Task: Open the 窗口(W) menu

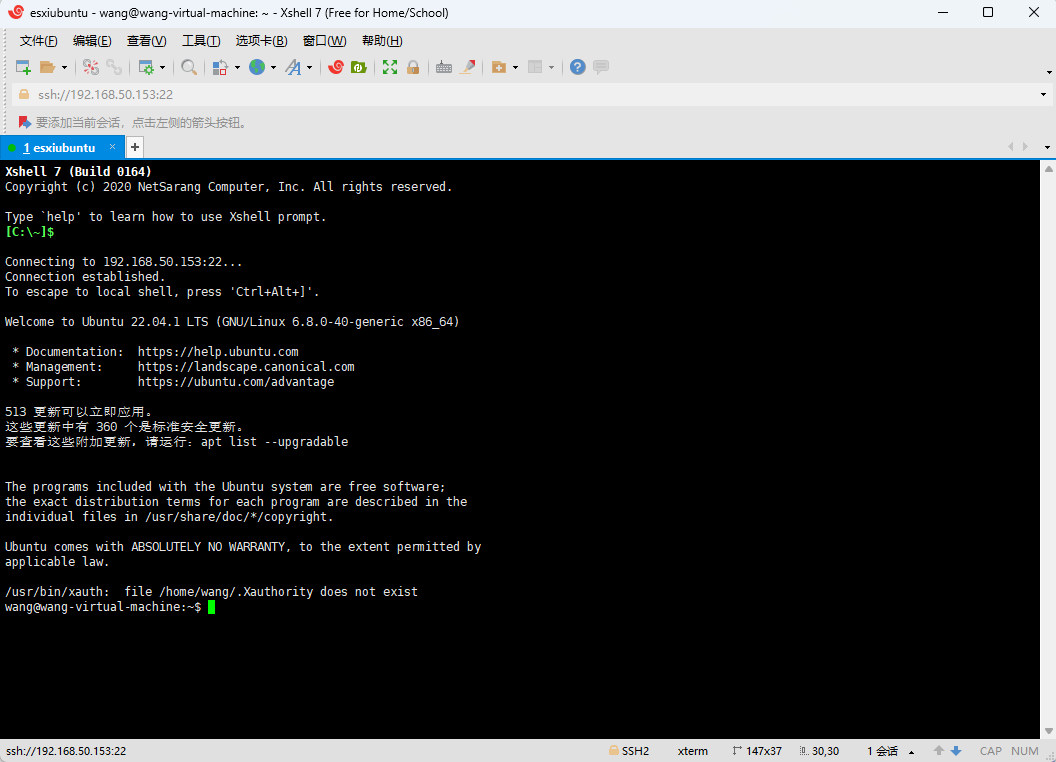Action: 325,41
